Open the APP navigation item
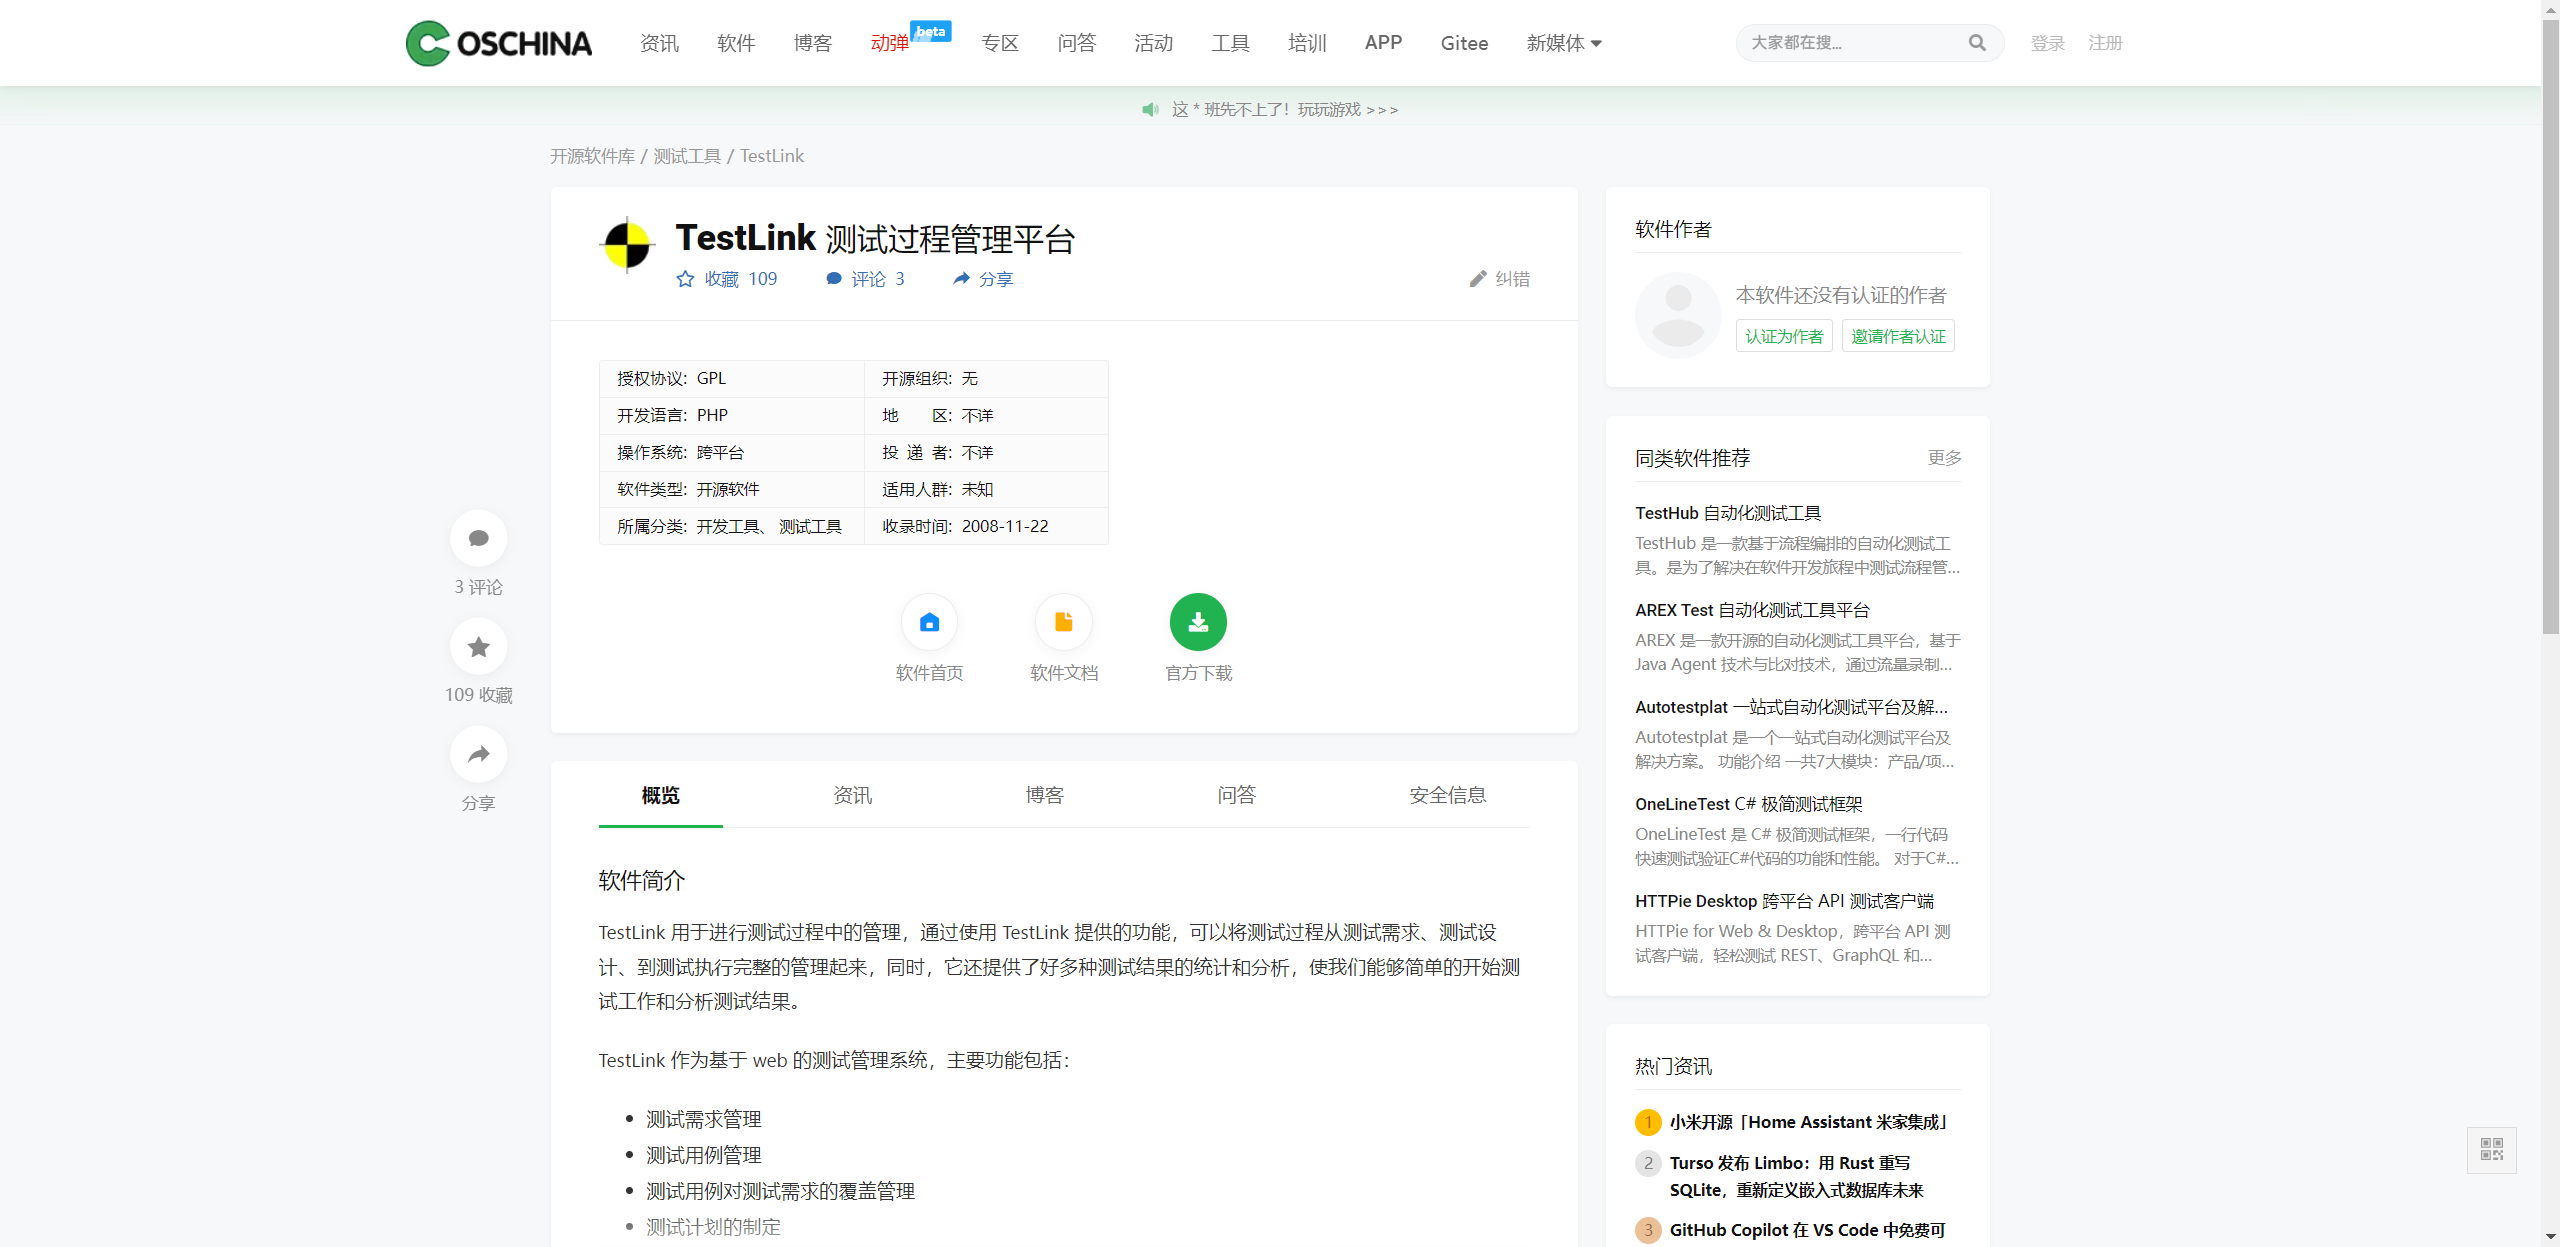This screenshot has height=1247, width=2560. pyautogui.click(x=1384, y=43)
